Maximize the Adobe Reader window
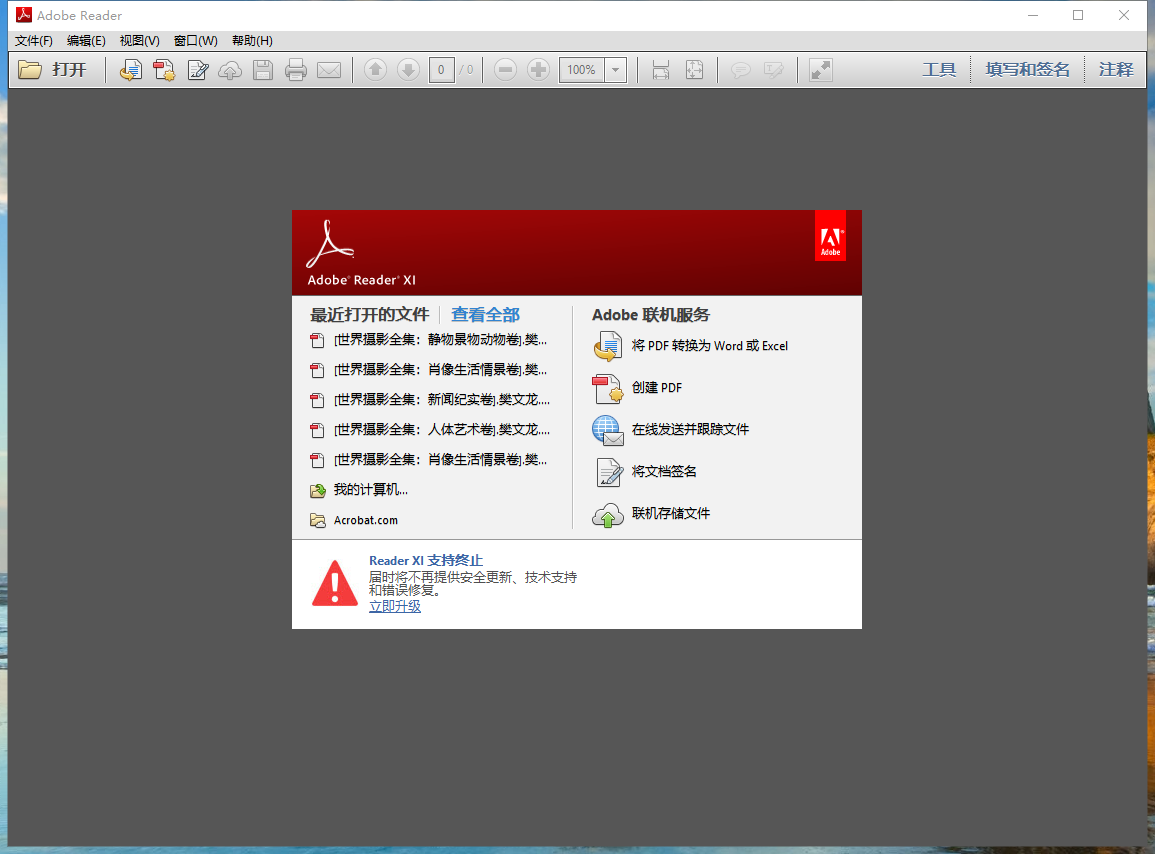1155x854 pixels. pyautogui.click(x=1078, y=15)
